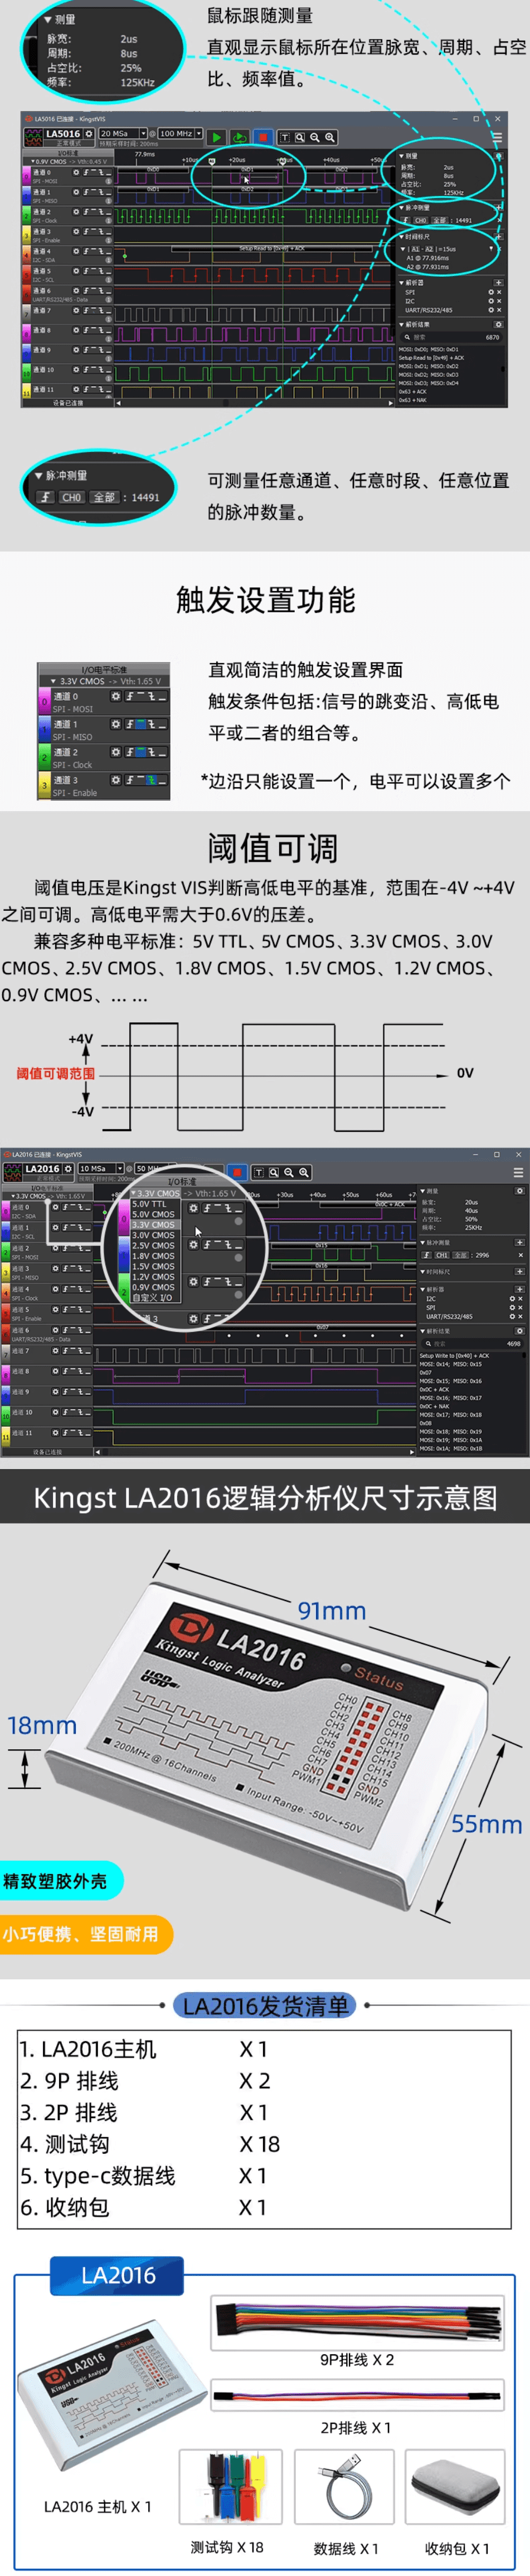The height and width of the screenshot is (2576, 530).
Task: Click the rising-edge icon in enlarged 脉冲测量 panel
Action: tap(45, 497)
